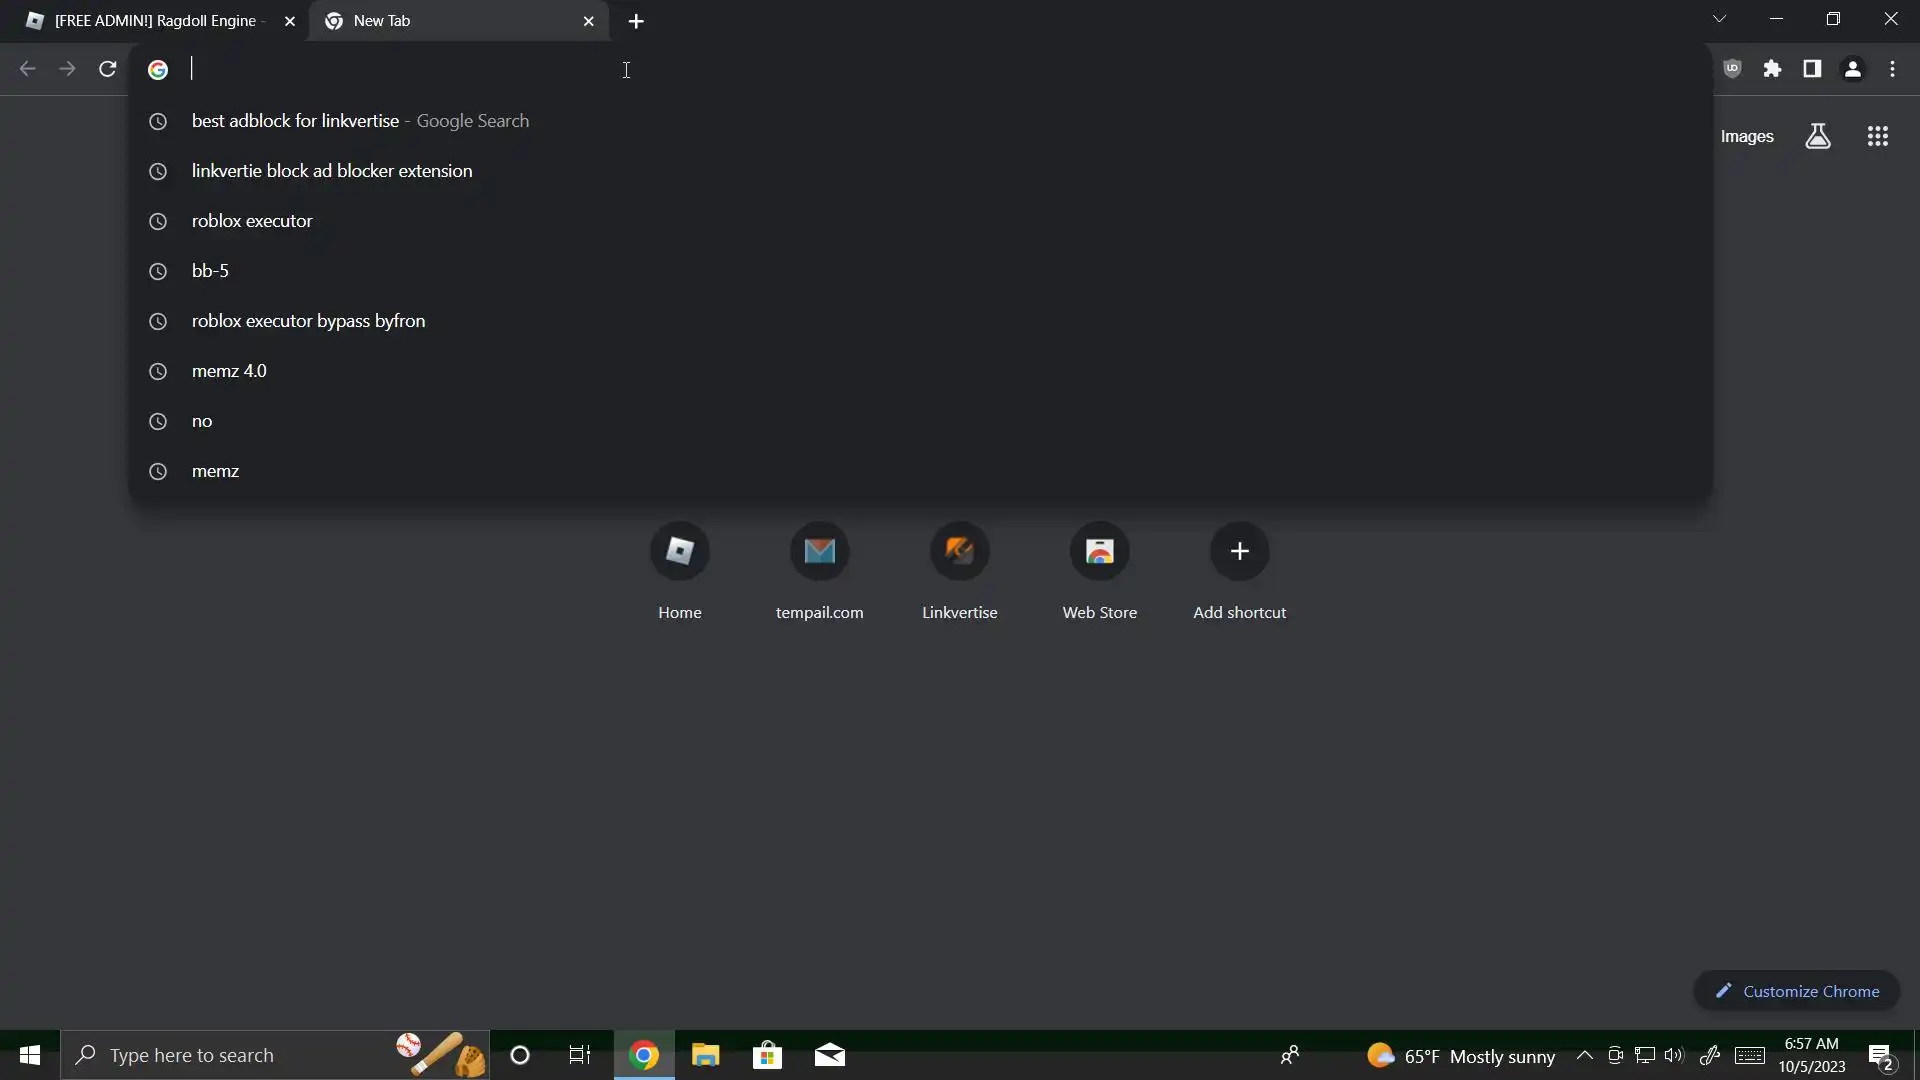Click the Images link
The image size is (1920, 1080).
(1747, 137)
